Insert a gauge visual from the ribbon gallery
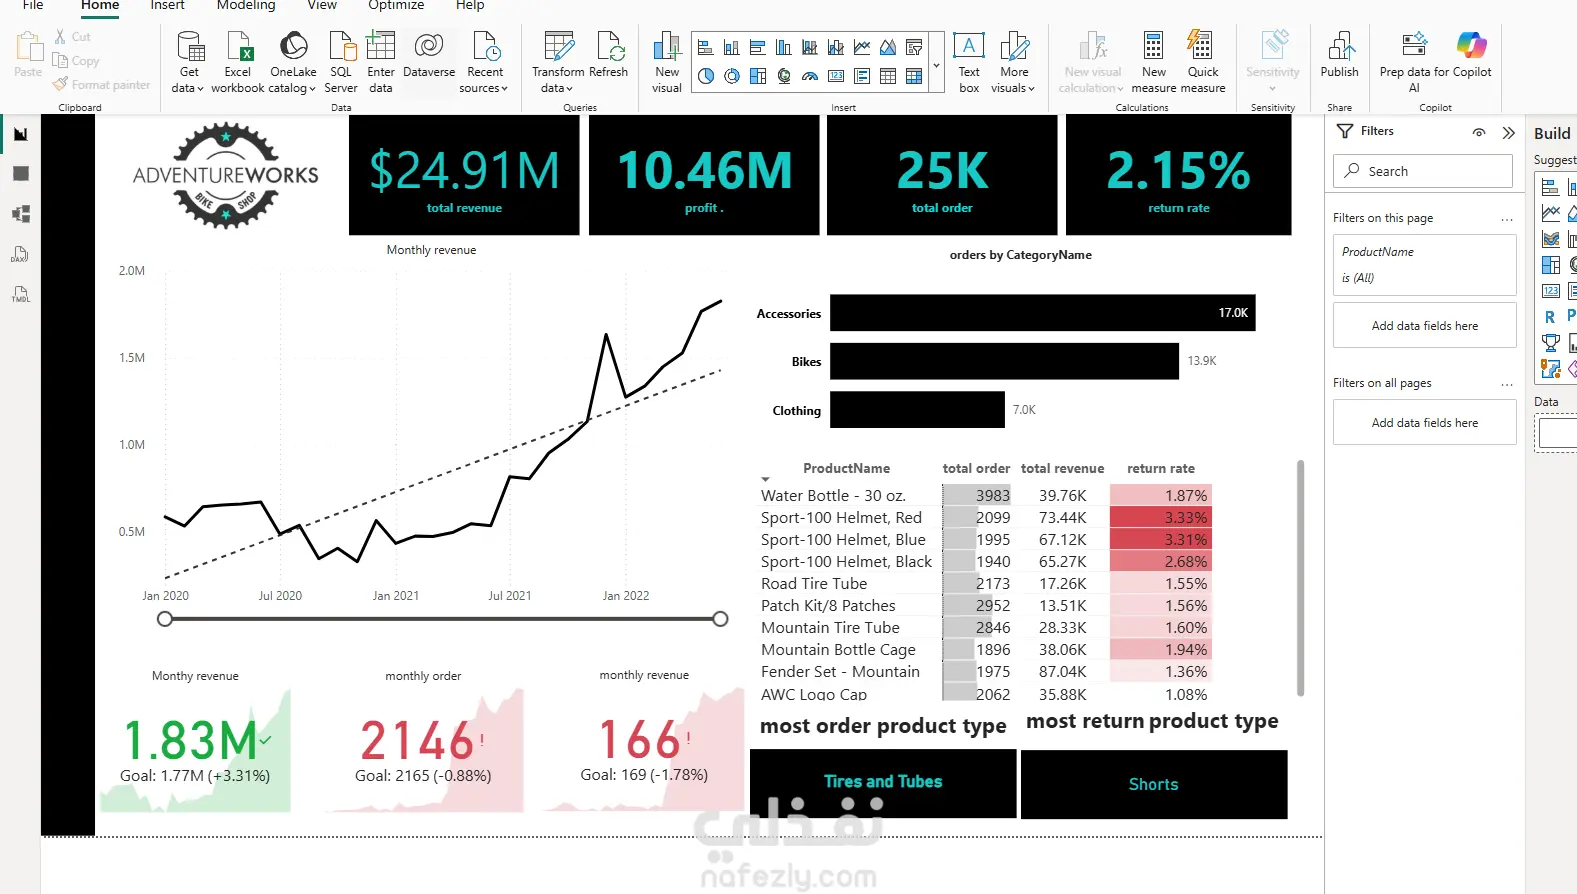This screenshot has height=894, width=1577. (x=809, y=76)
